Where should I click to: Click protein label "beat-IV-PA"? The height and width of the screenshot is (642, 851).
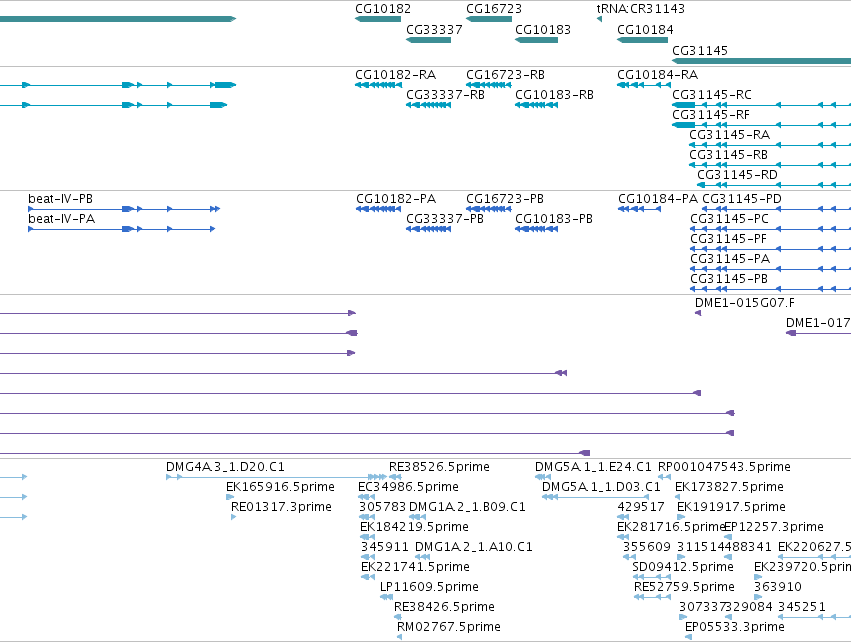pos(61,219)
